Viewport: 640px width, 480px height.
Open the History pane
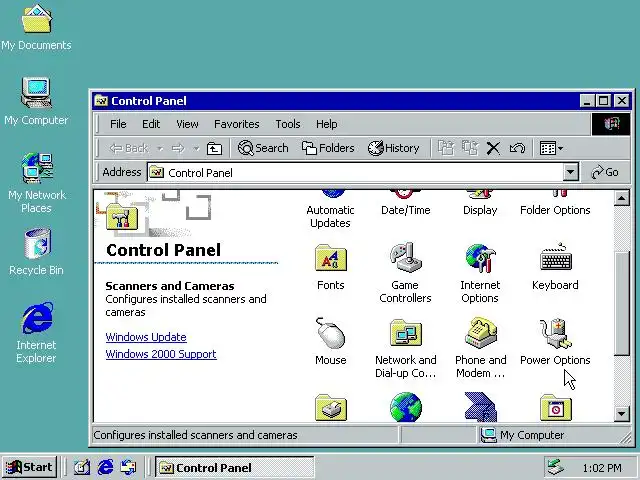(x=393, y=148)
